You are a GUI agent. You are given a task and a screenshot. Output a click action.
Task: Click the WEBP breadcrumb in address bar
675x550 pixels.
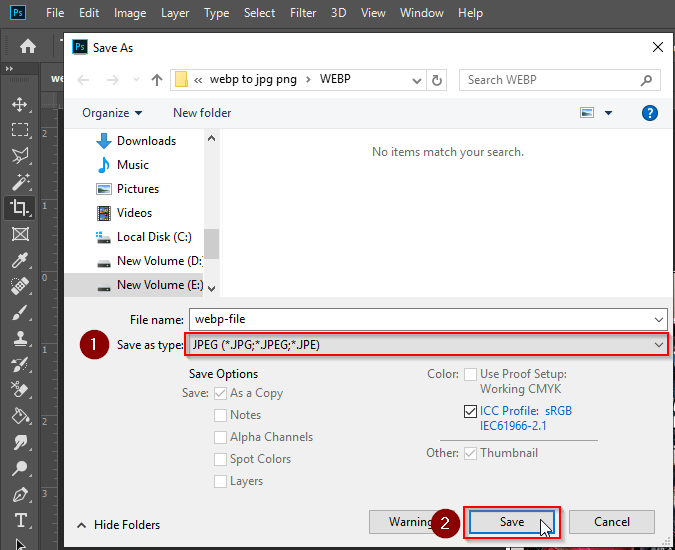click(x=335, y=79)
